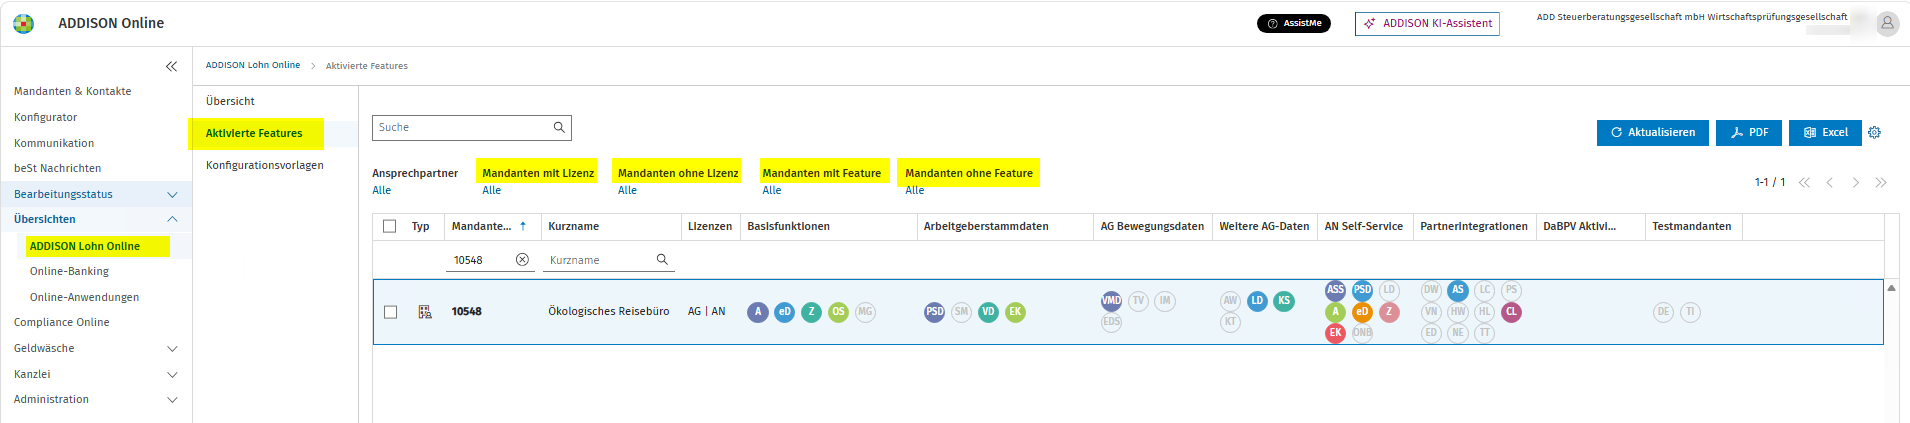Screen dimensions: 1910x423
Task: Clear the 10548 Mandant filter with the X icon
Action: pos(522,259)
